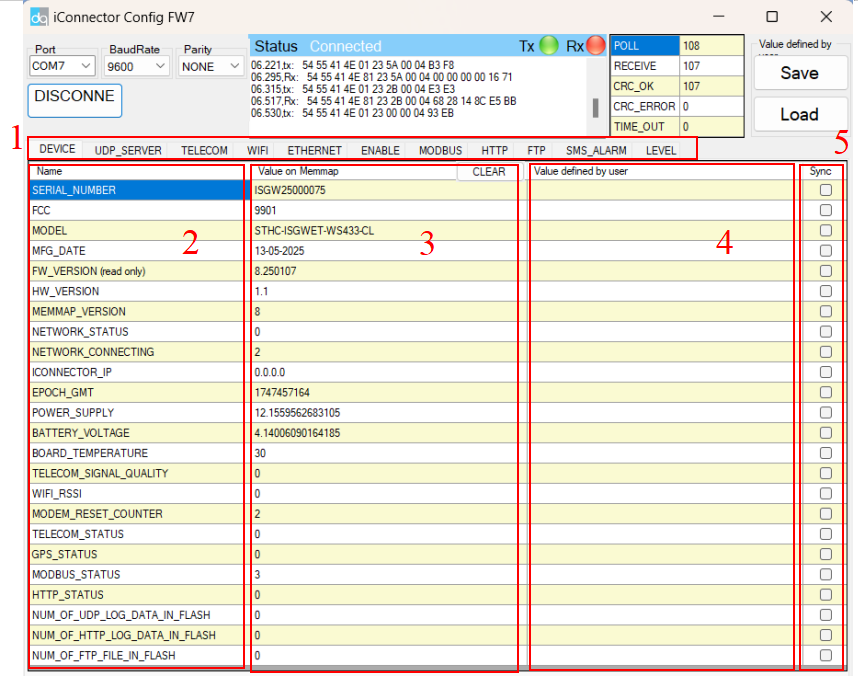Click the Connected status text
858x678 pixels.
(346, 47)
